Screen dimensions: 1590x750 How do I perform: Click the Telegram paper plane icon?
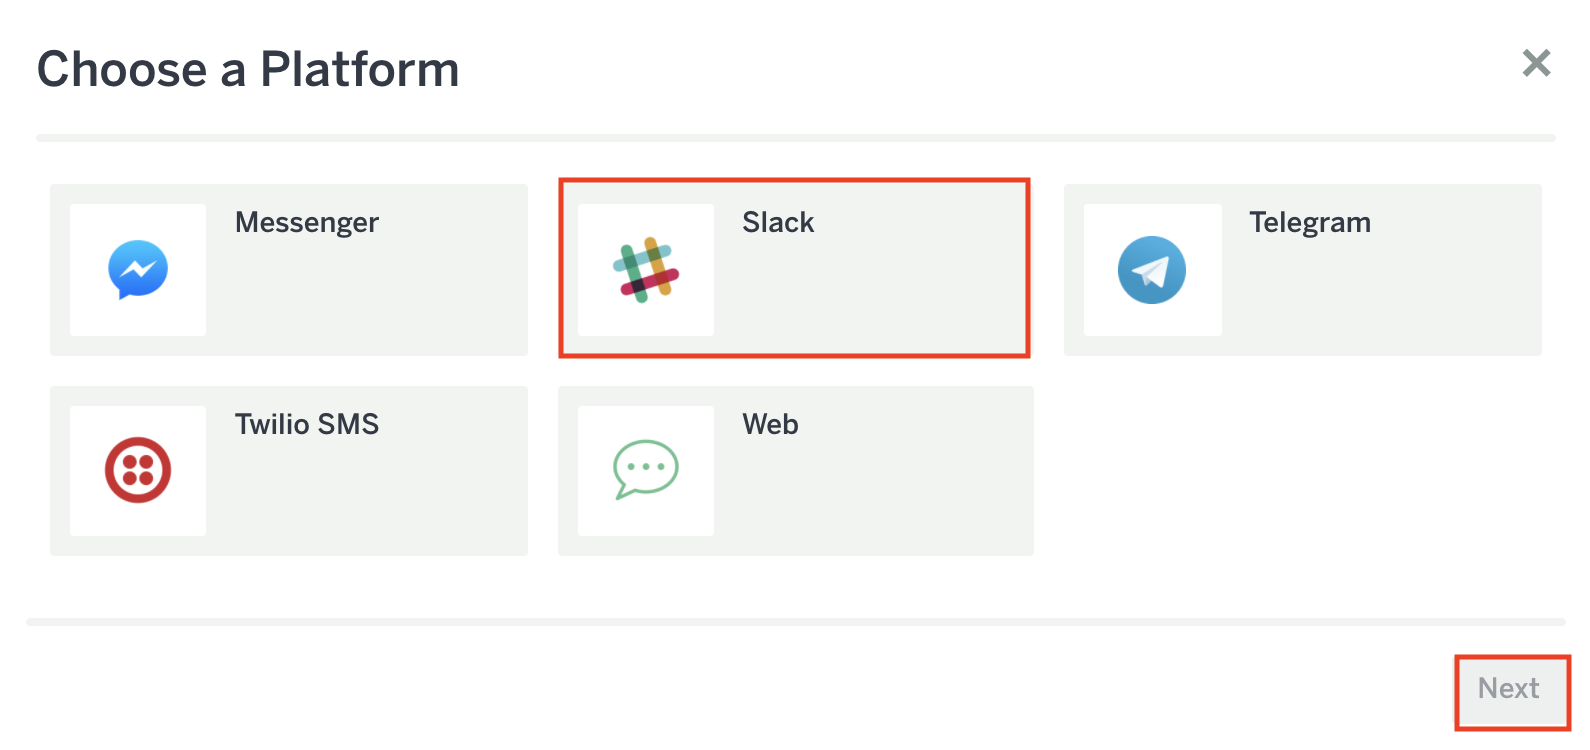click(1152, 270)
